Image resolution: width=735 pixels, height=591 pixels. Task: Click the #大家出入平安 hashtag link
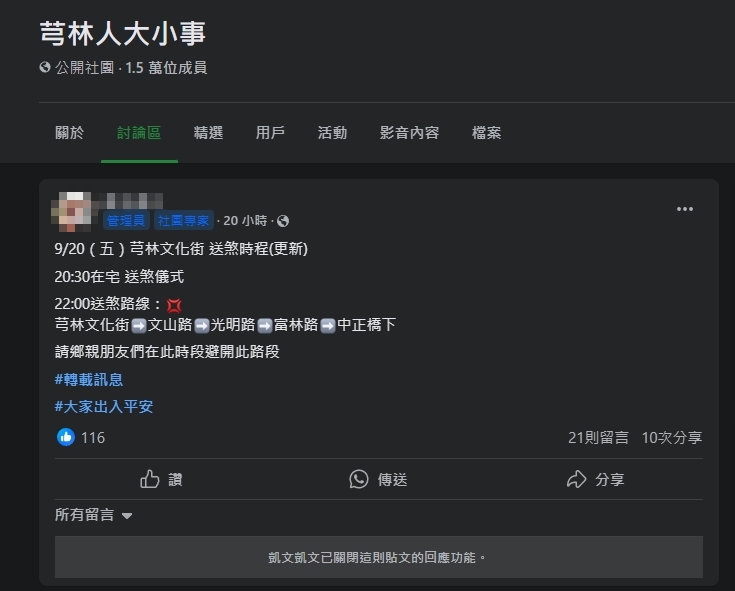(x=104, y=406)
